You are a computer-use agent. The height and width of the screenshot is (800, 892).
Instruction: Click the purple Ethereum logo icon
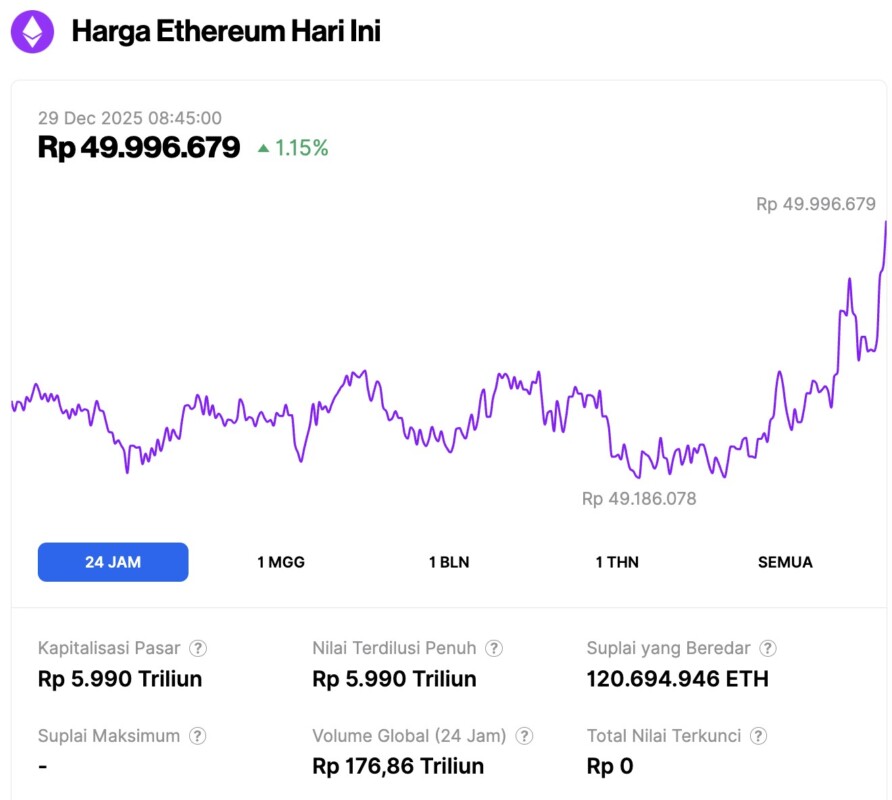point(33,32)
